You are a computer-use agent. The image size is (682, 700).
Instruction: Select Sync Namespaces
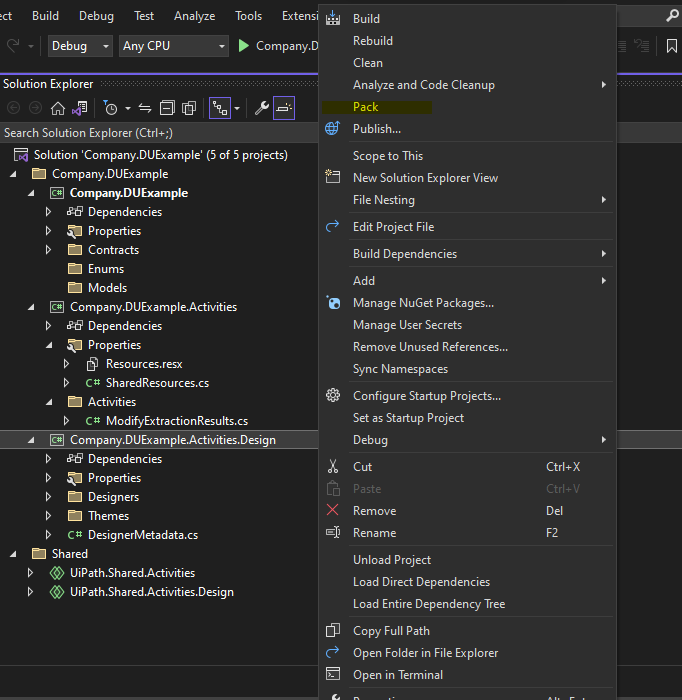467,369
